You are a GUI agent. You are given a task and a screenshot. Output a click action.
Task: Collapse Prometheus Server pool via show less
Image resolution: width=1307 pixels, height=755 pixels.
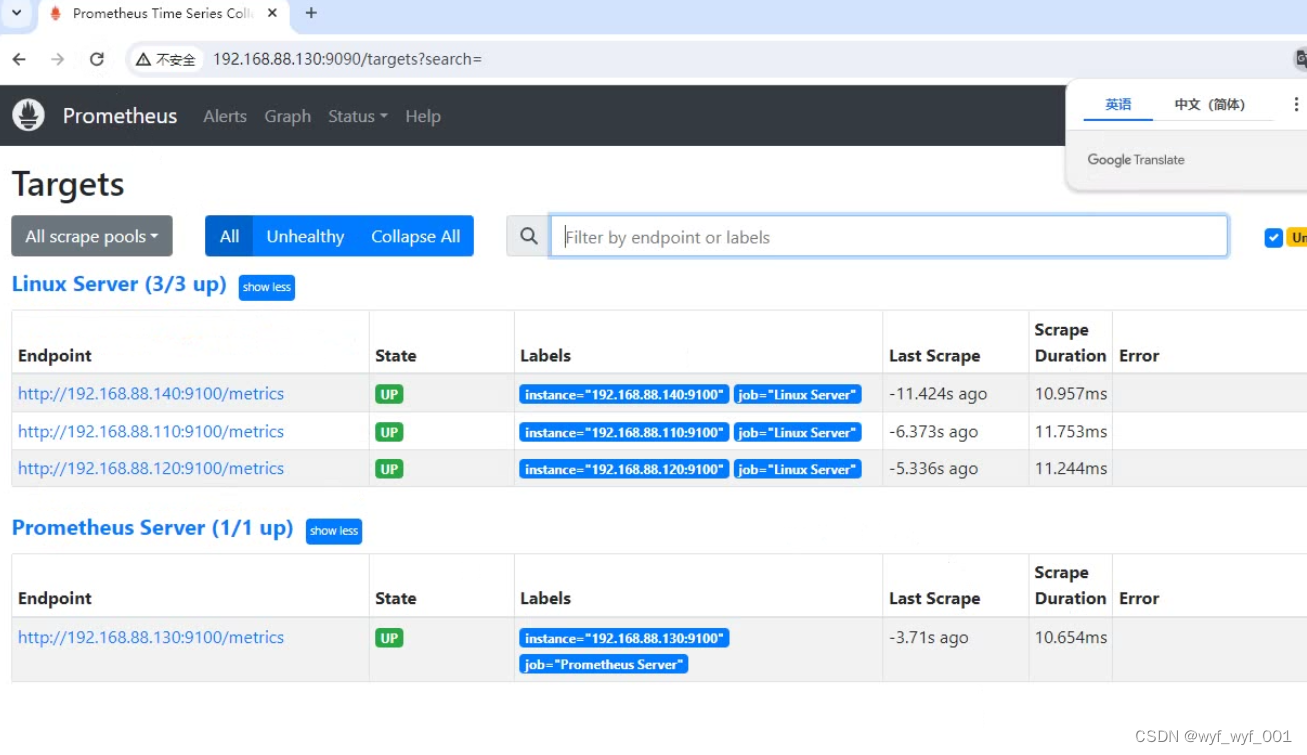[334, 531]
